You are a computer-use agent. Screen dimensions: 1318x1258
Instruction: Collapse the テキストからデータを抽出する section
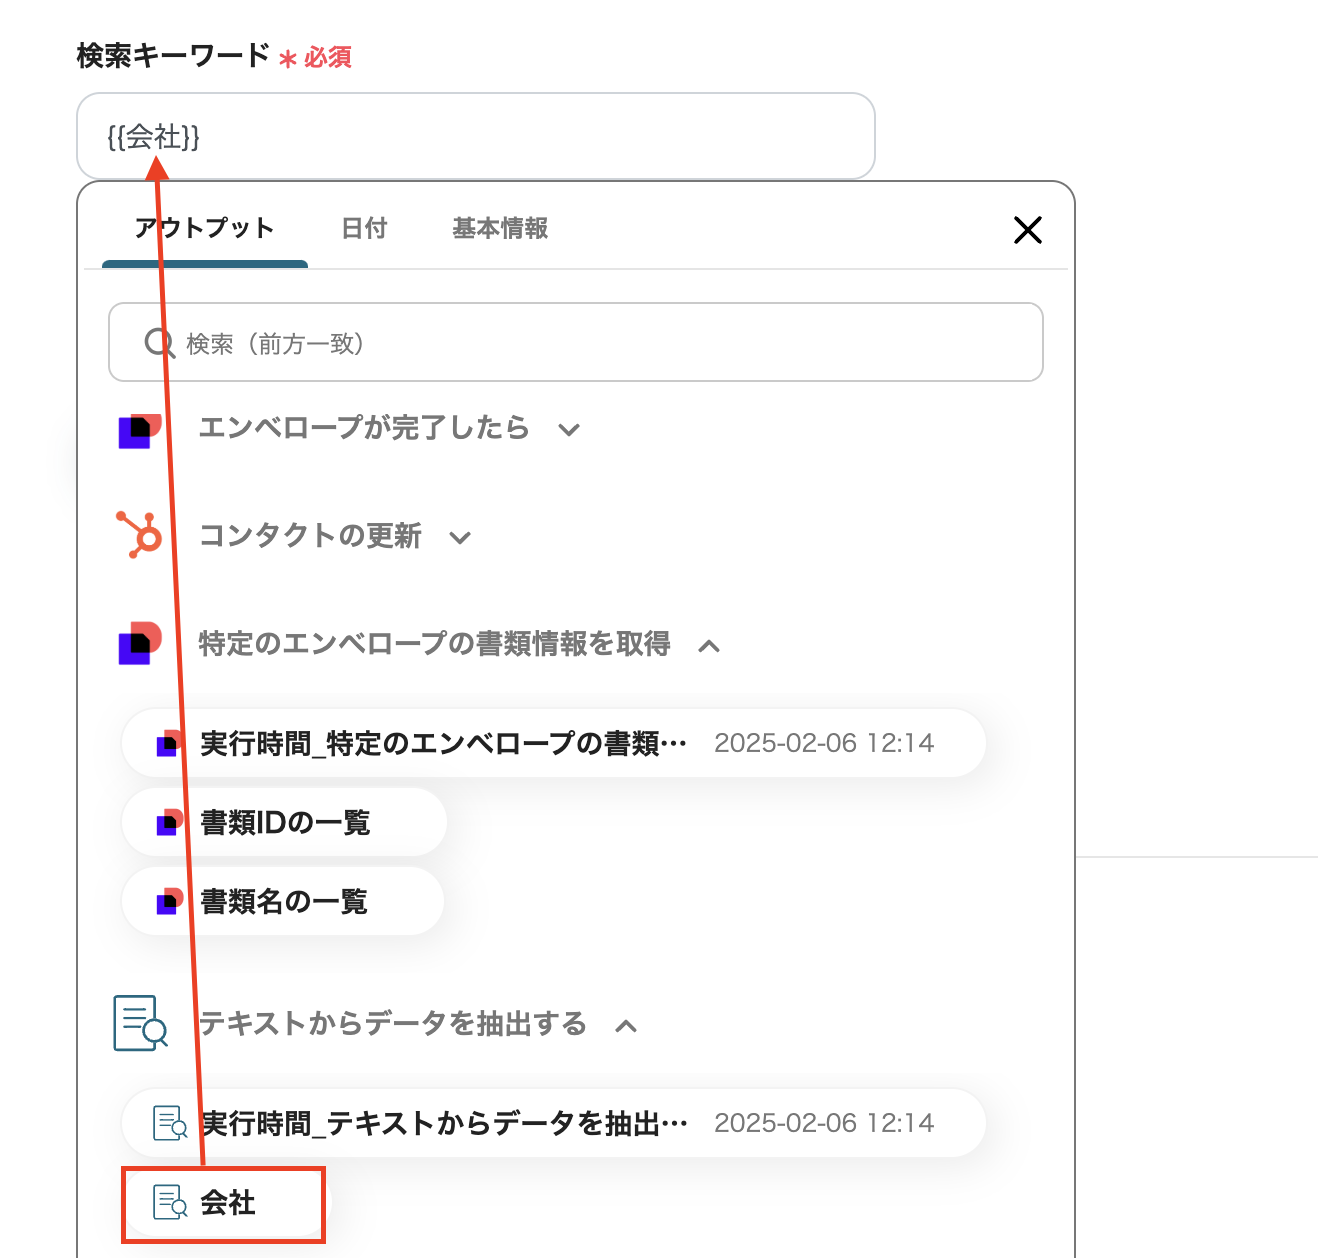[627, 1026]
